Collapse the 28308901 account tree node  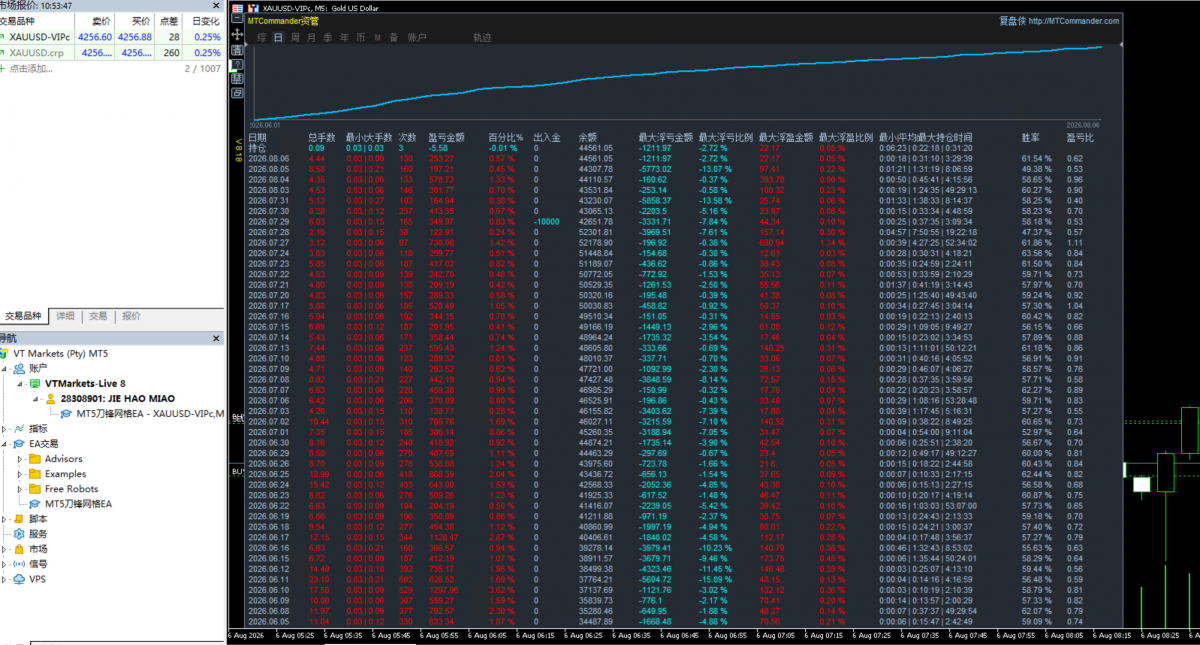pos(35,399)
